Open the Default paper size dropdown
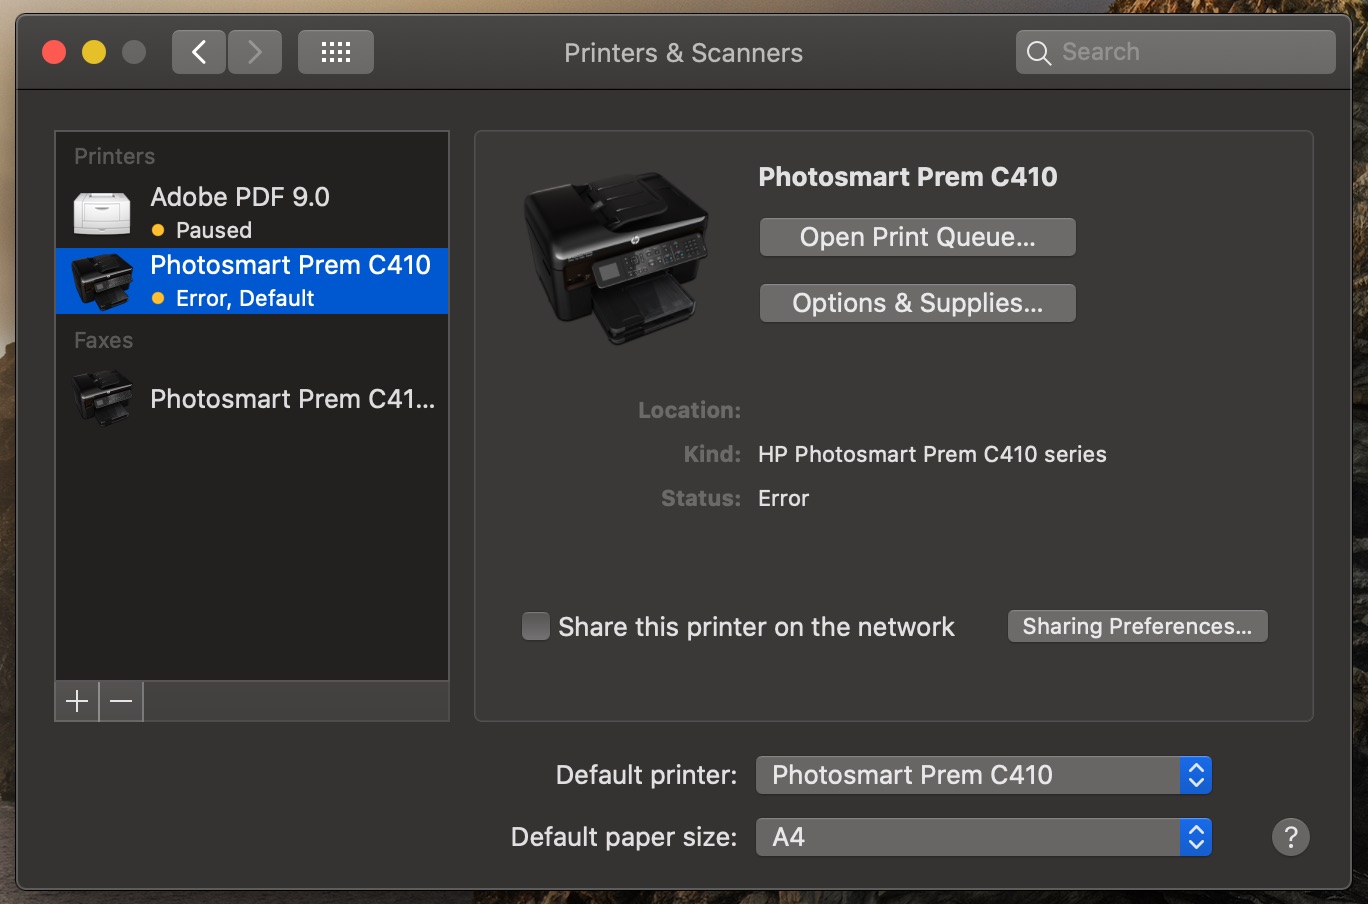 pos(983,837)
